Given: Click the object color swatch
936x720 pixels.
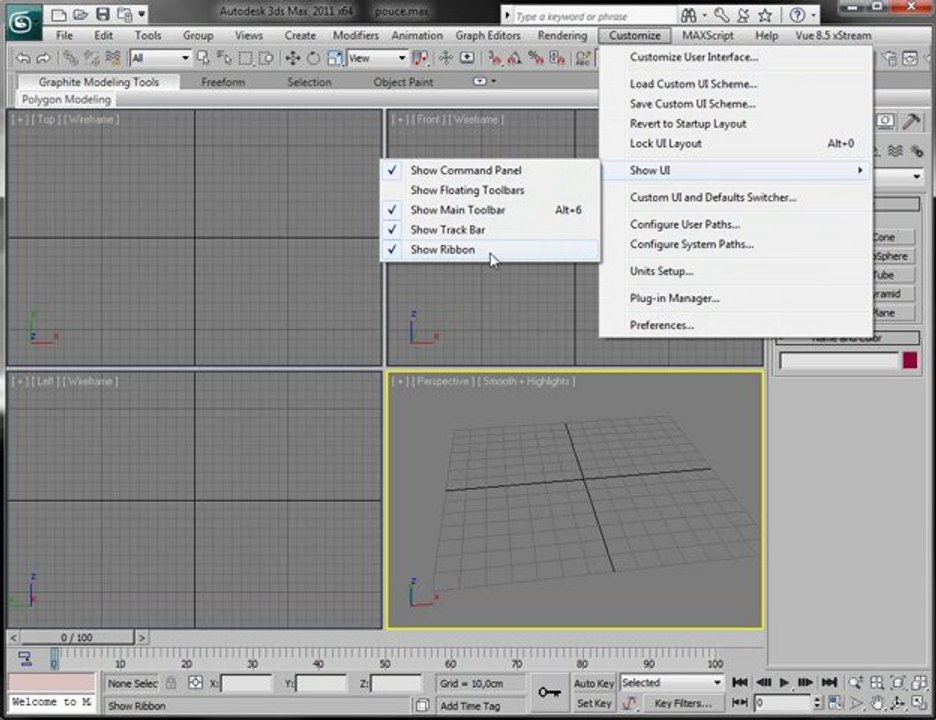Looking at the screenshot, I should 910,361.
